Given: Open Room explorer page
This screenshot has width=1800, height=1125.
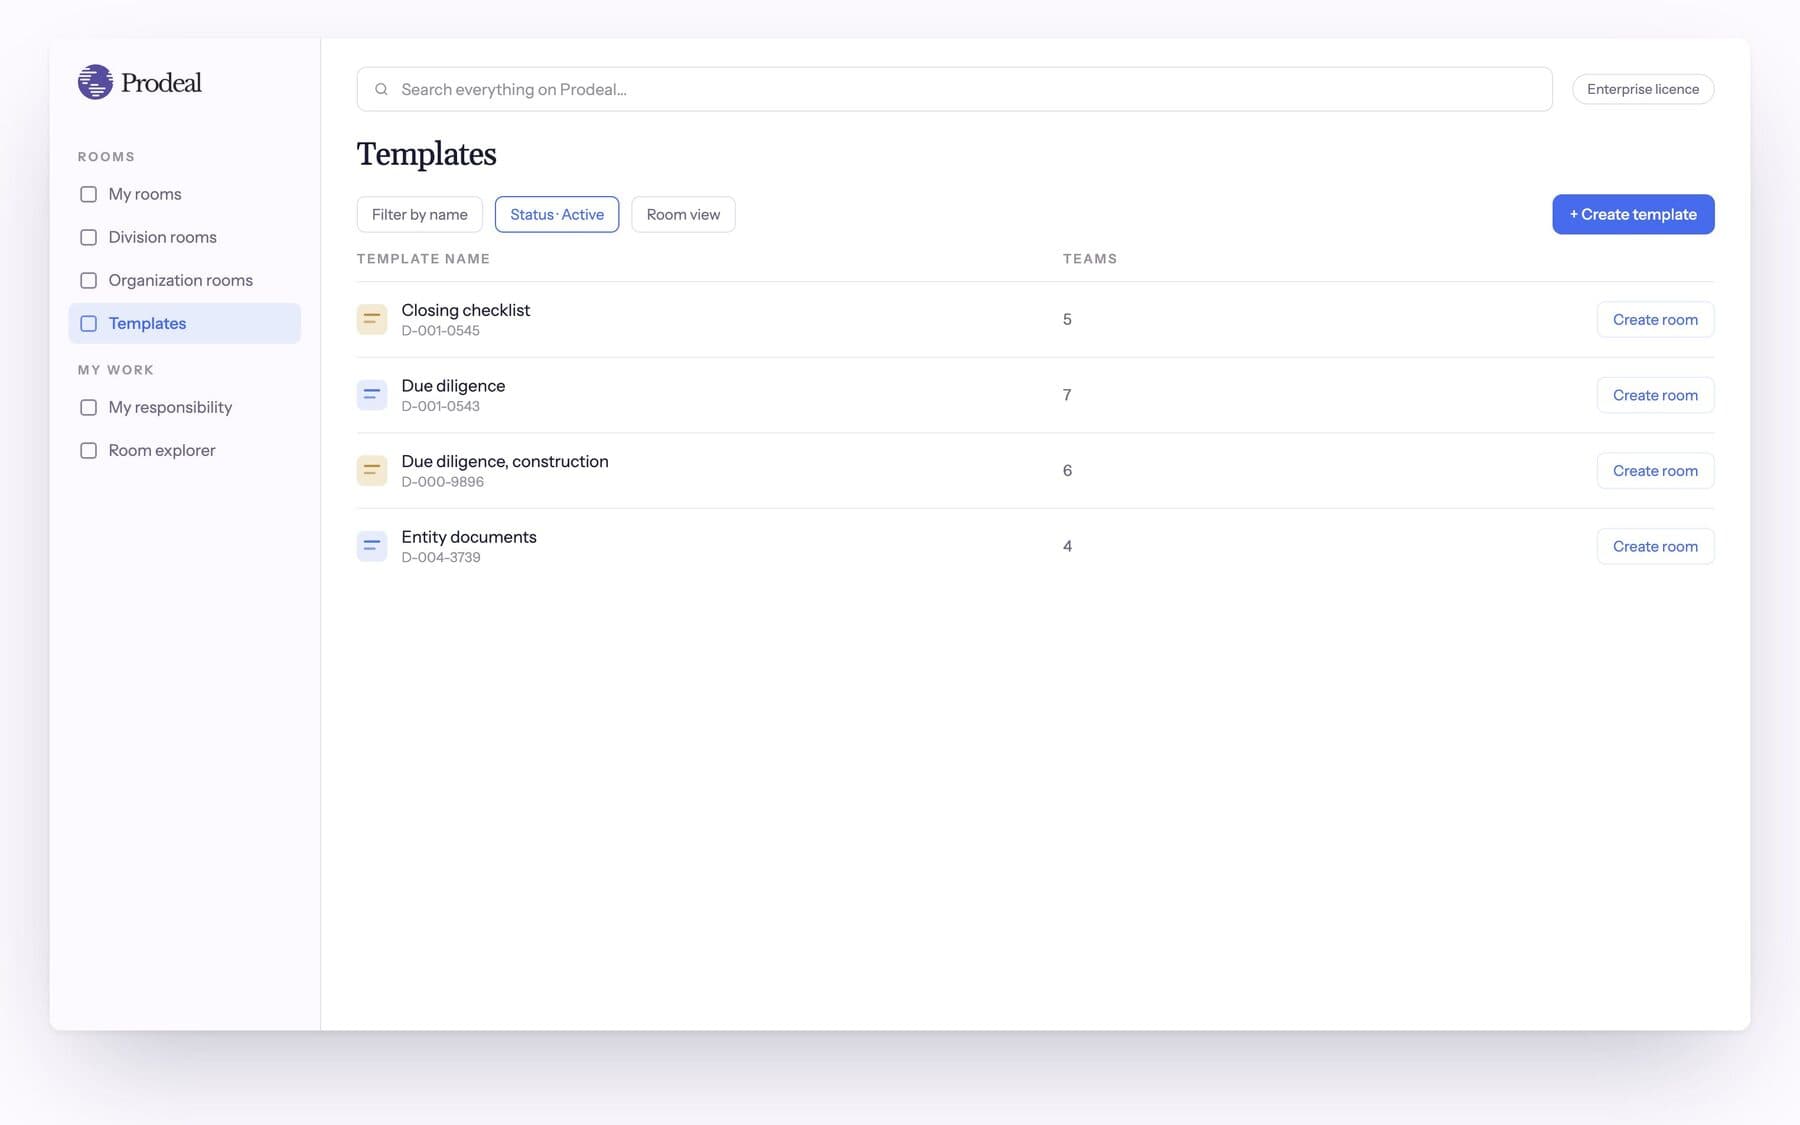Looking at the screenshot, I should [184, 450].
